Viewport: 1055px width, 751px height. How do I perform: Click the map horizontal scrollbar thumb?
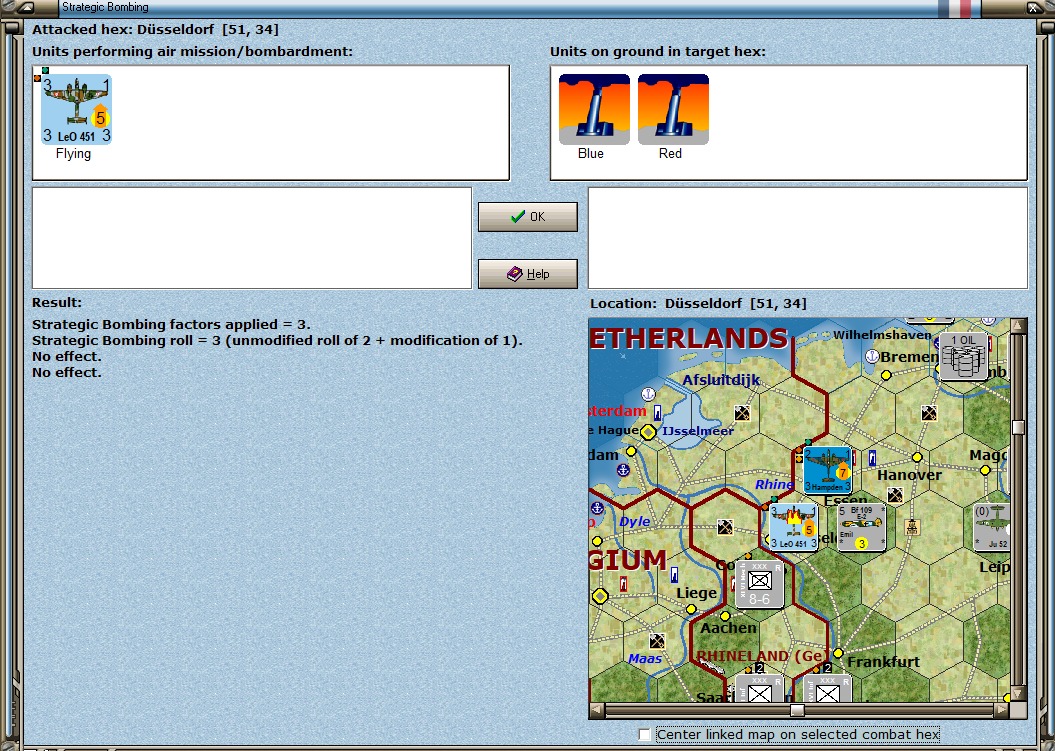click(x=797, y=710)
